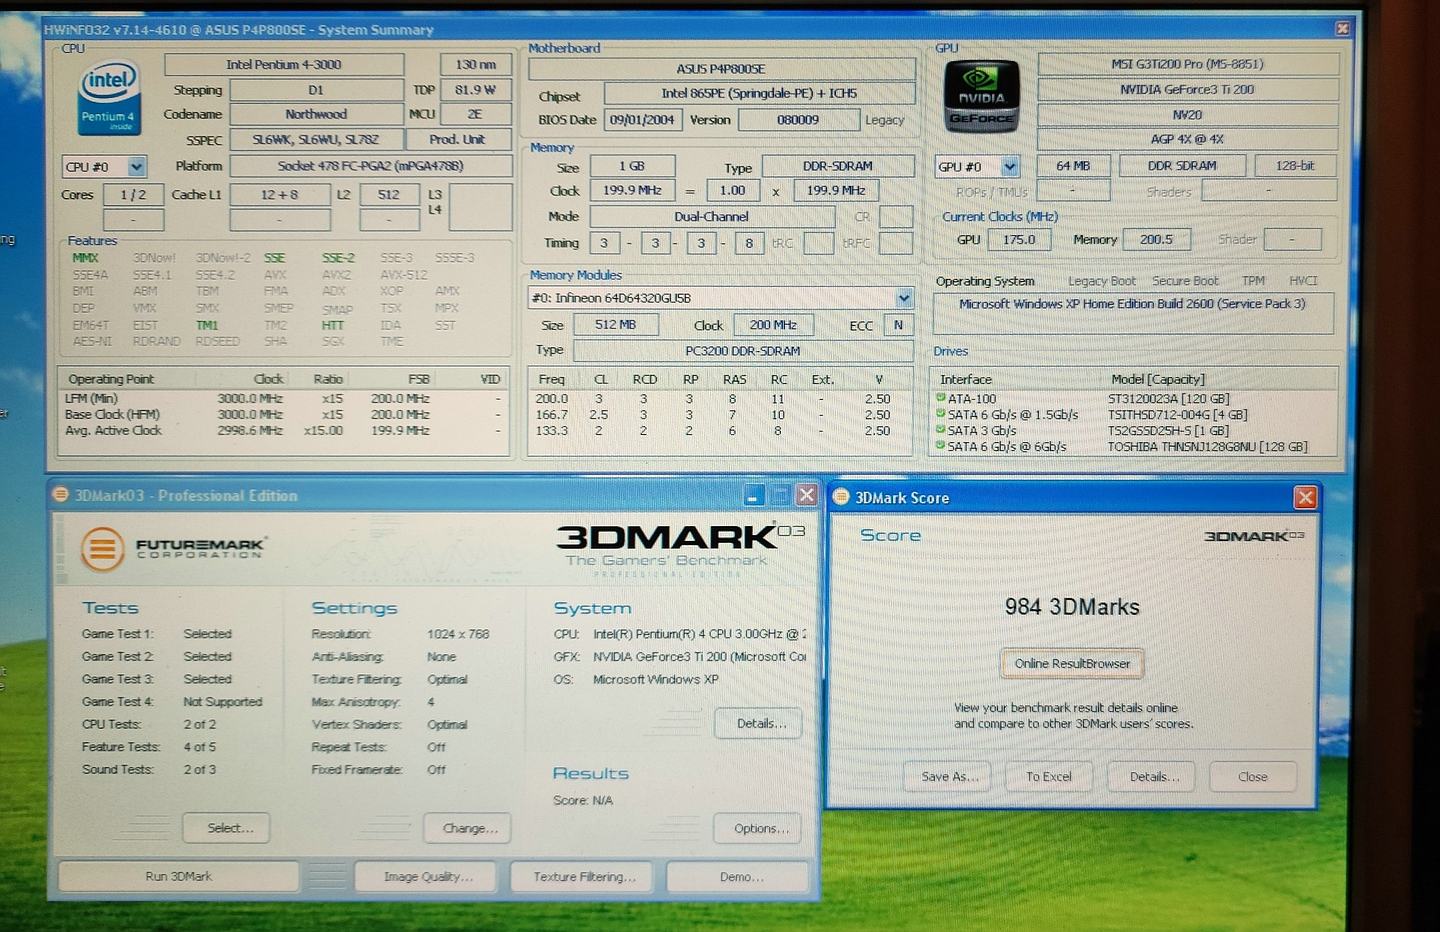Click the TSITHSD712 drive status icon
This screenshot has height=932, width=1440.
coord(940,414)
